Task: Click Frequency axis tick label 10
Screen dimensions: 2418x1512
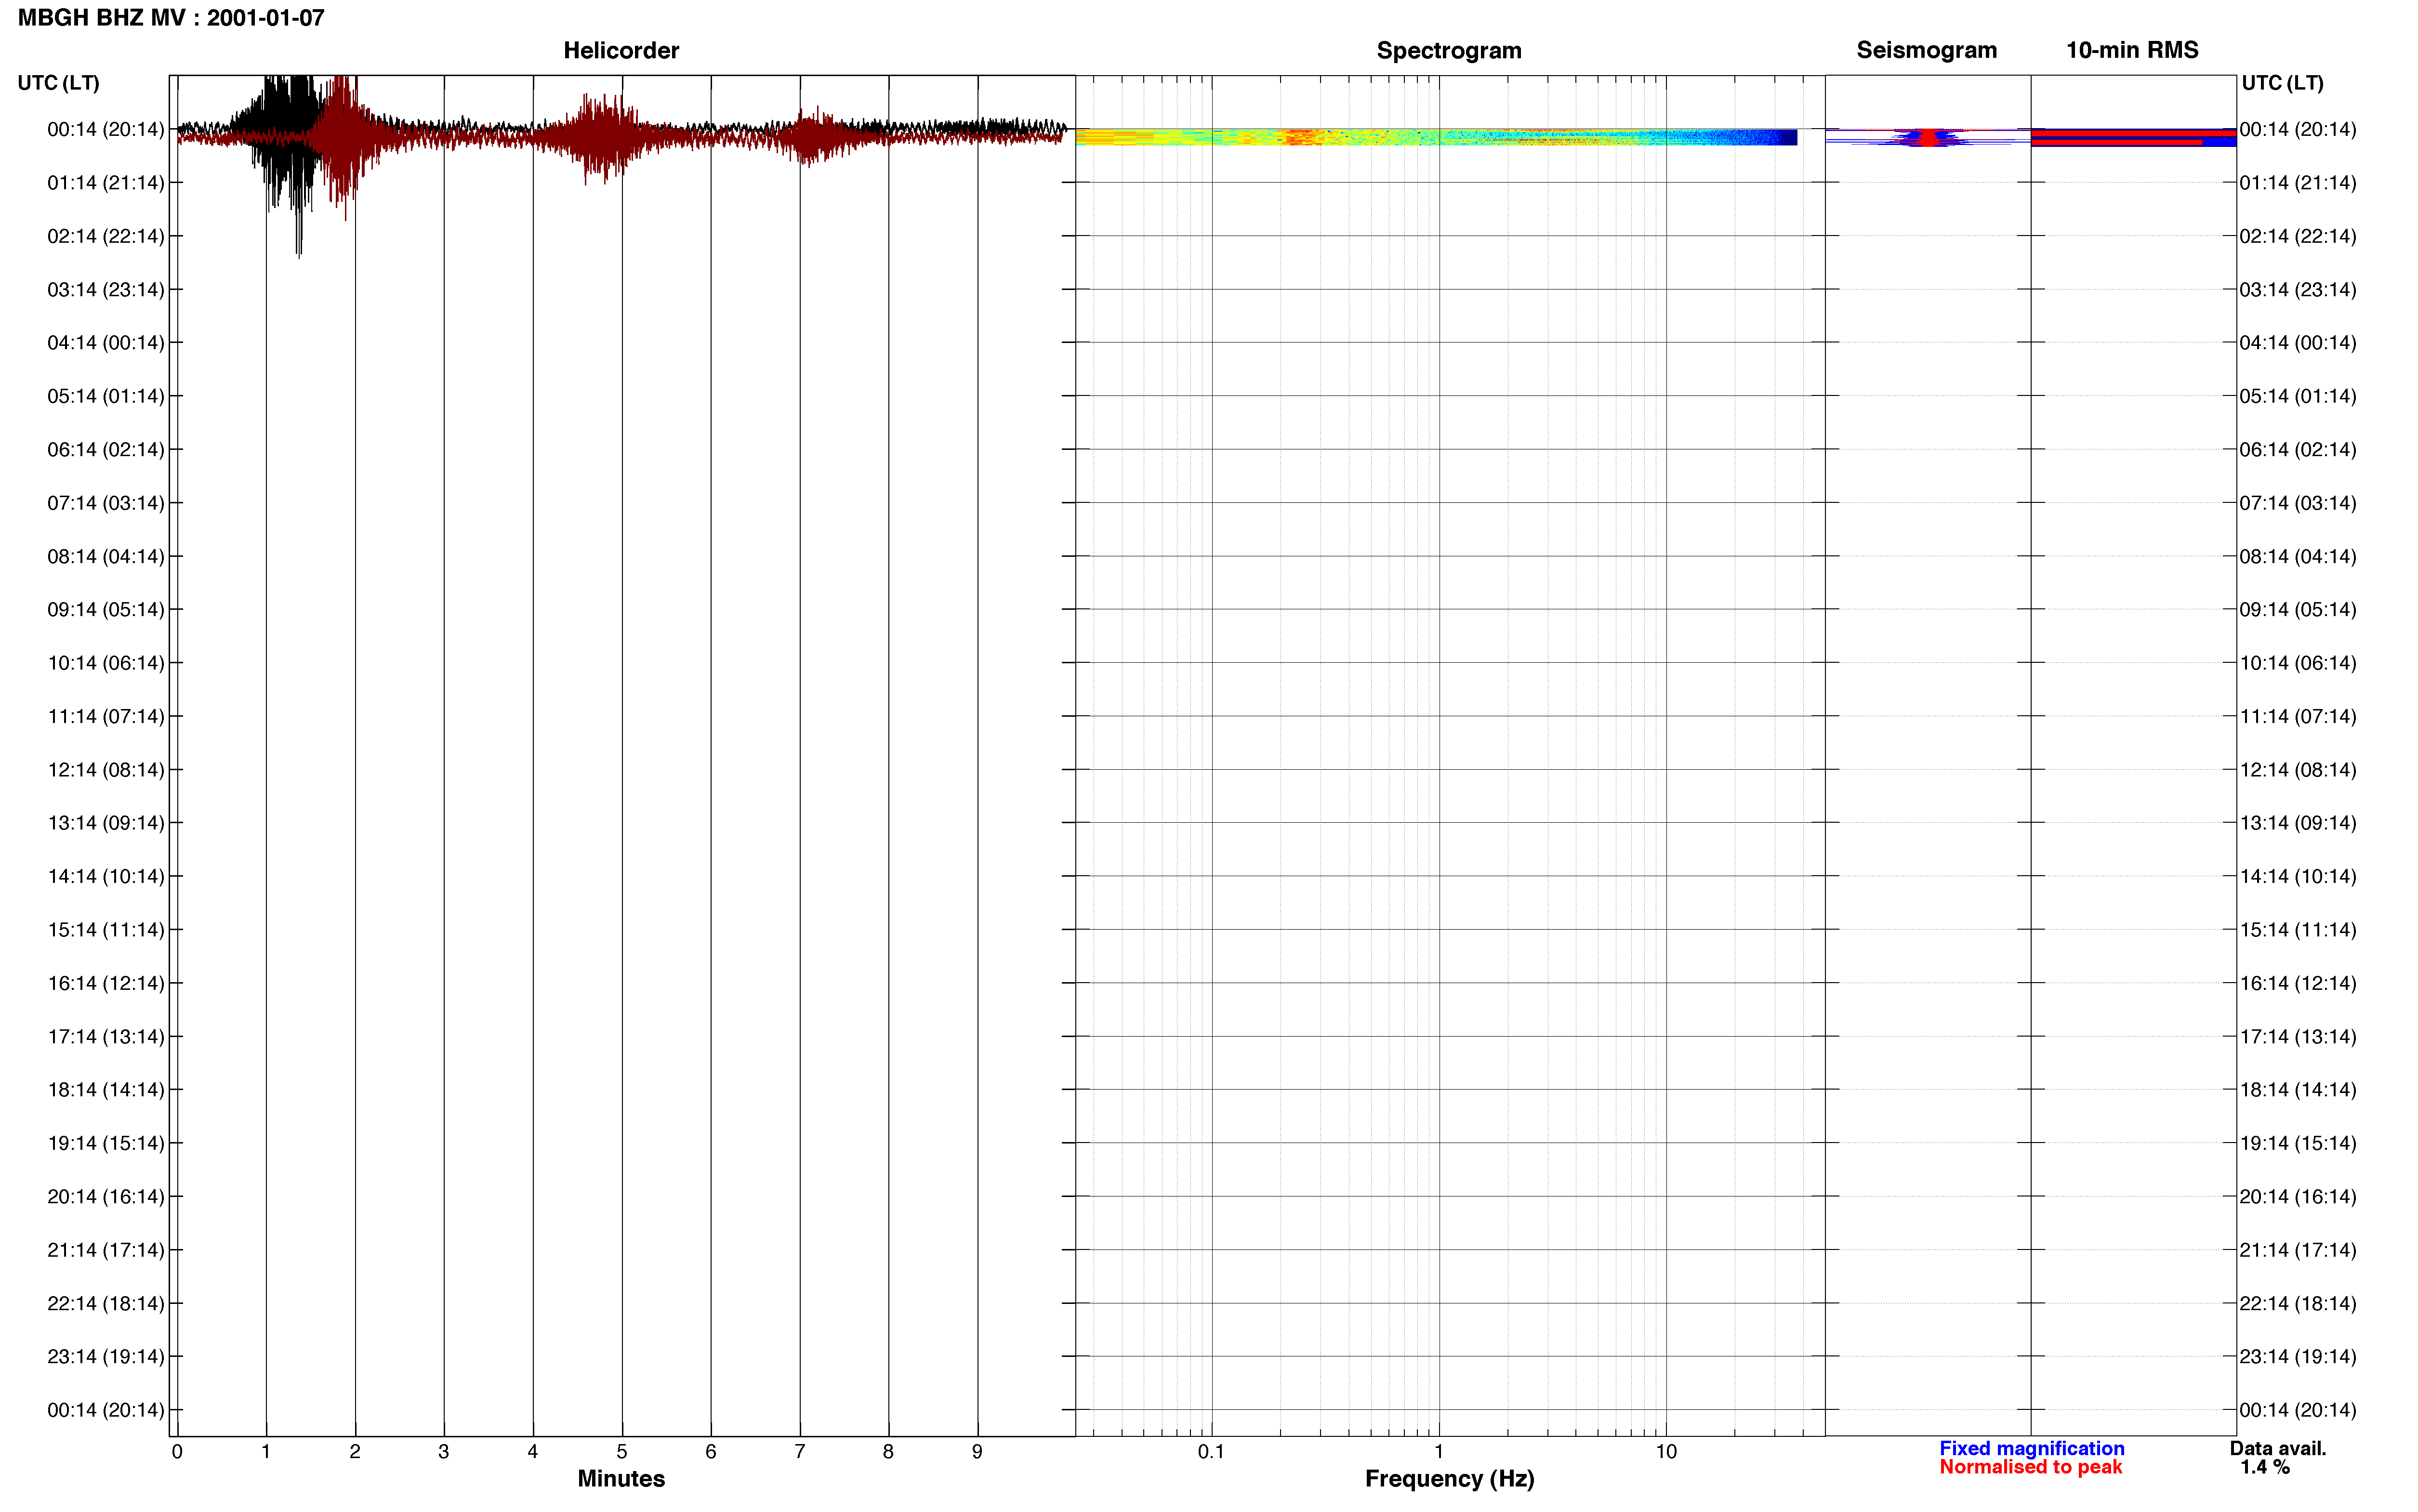Action: point(1666,1452)
